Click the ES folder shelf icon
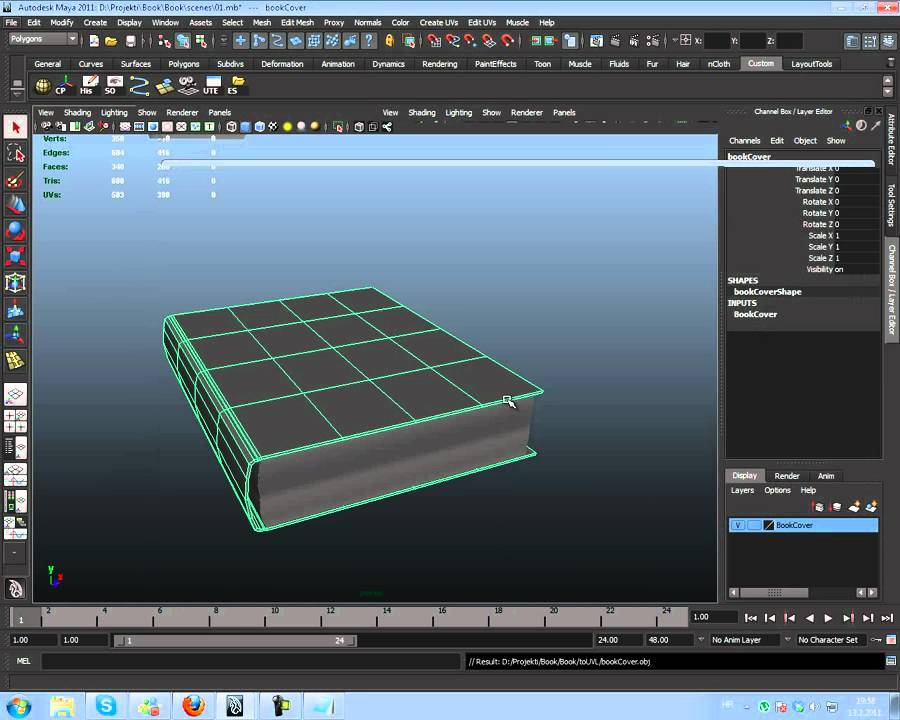The image size is (900, 720). click(x=235, y=85)
